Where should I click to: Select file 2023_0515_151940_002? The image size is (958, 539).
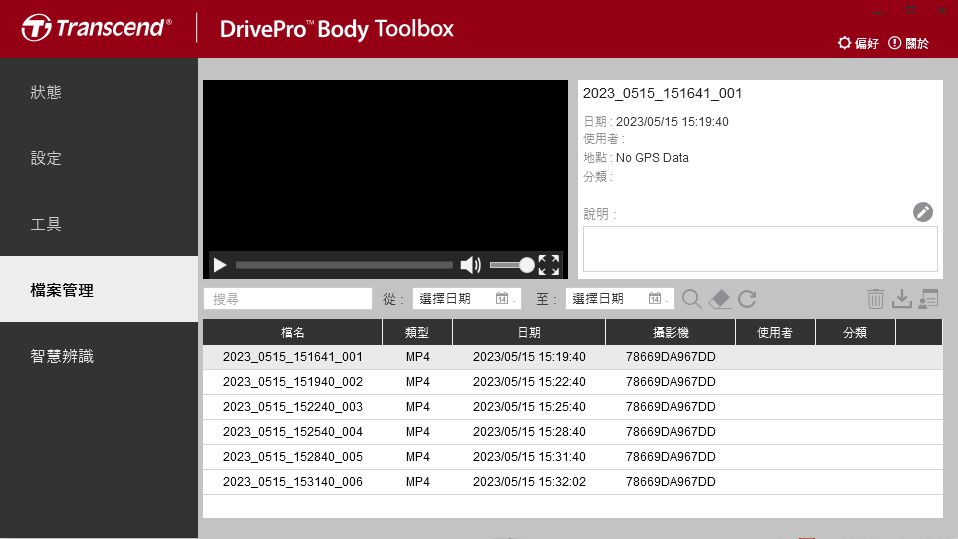[572, 382]
